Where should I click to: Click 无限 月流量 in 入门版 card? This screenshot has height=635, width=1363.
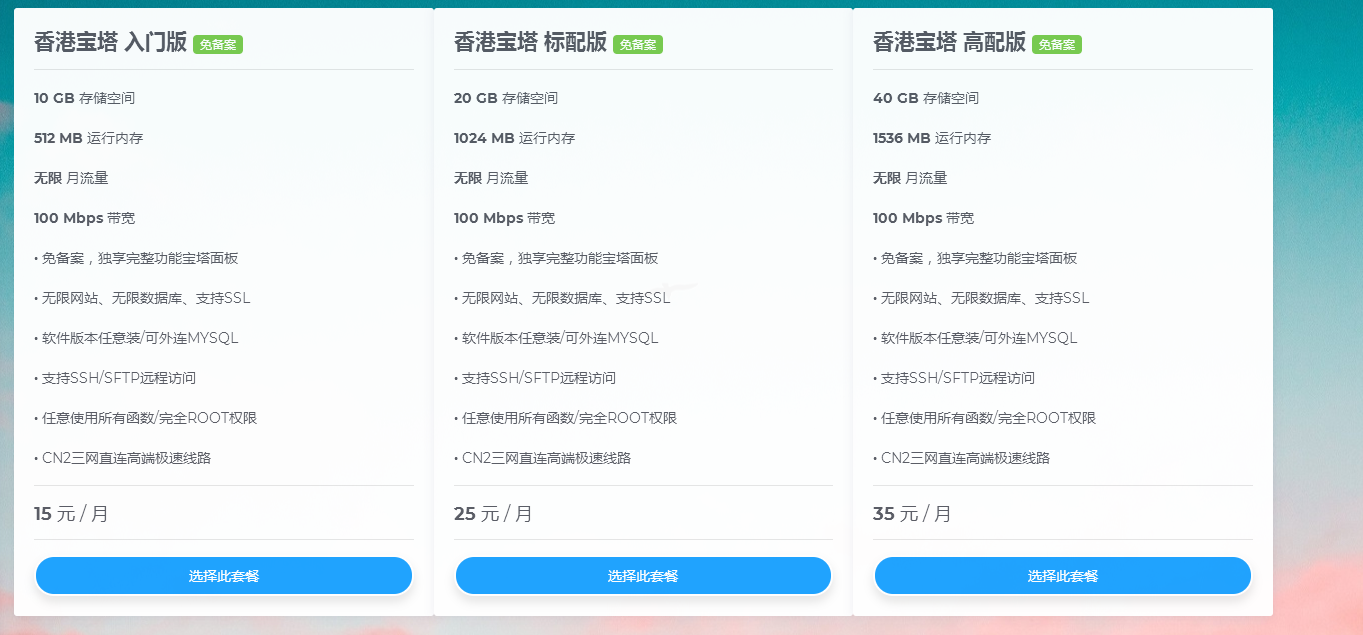[71, 178]
